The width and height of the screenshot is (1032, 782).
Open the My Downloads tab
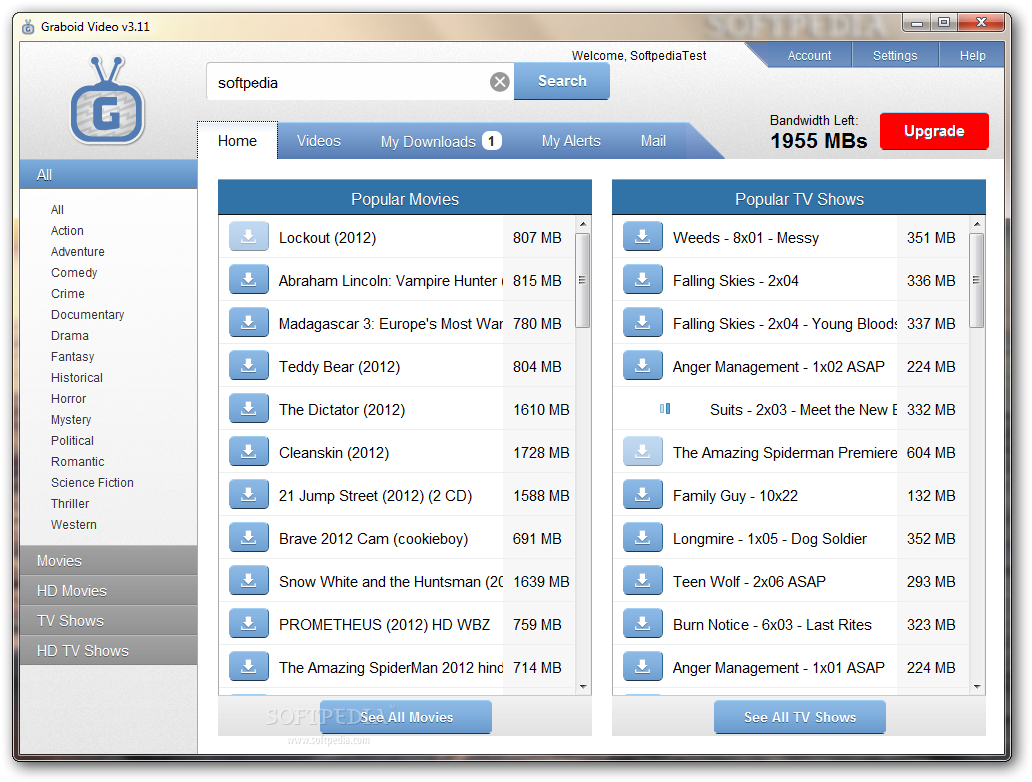point(430,140)
